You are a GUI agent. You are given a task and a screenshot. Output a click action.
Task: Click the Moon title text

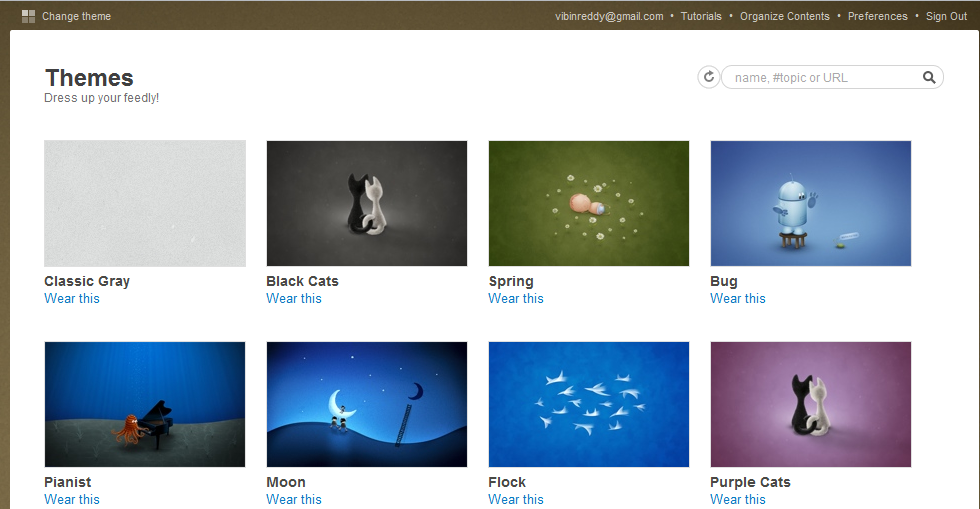286,482
